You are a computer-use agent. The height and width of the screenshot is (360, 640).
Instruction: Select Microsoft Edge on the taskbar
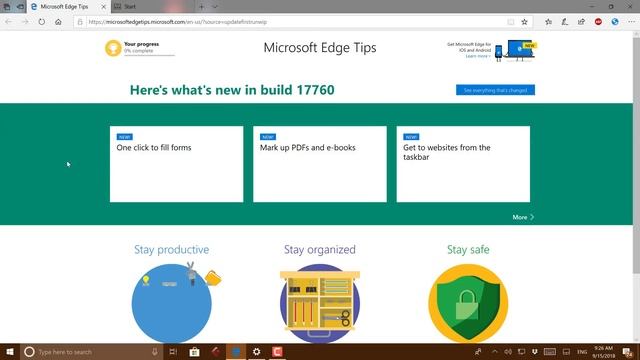click(x=236, y=351)
